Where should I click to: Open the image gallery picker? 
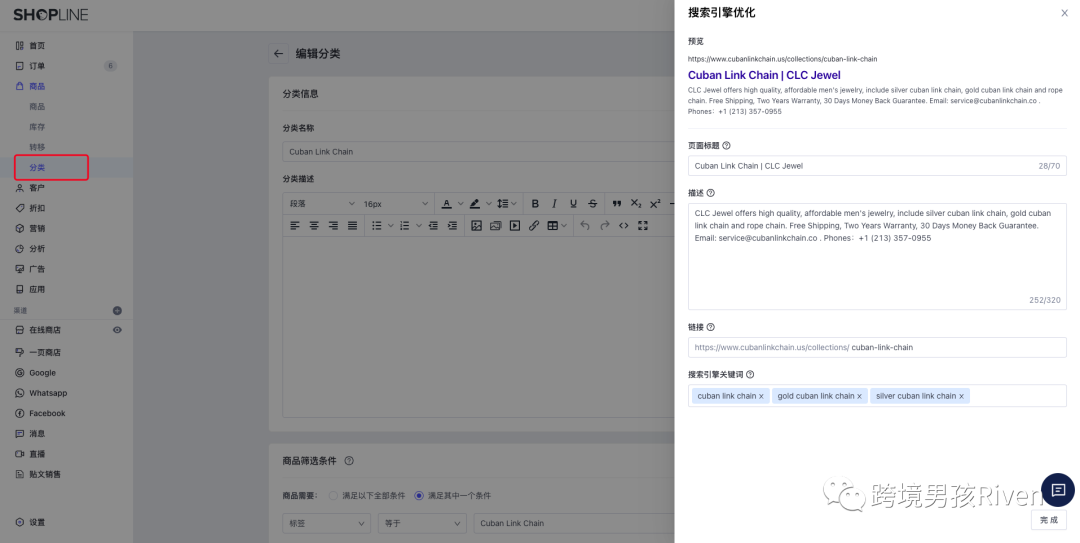pos(495,225)
